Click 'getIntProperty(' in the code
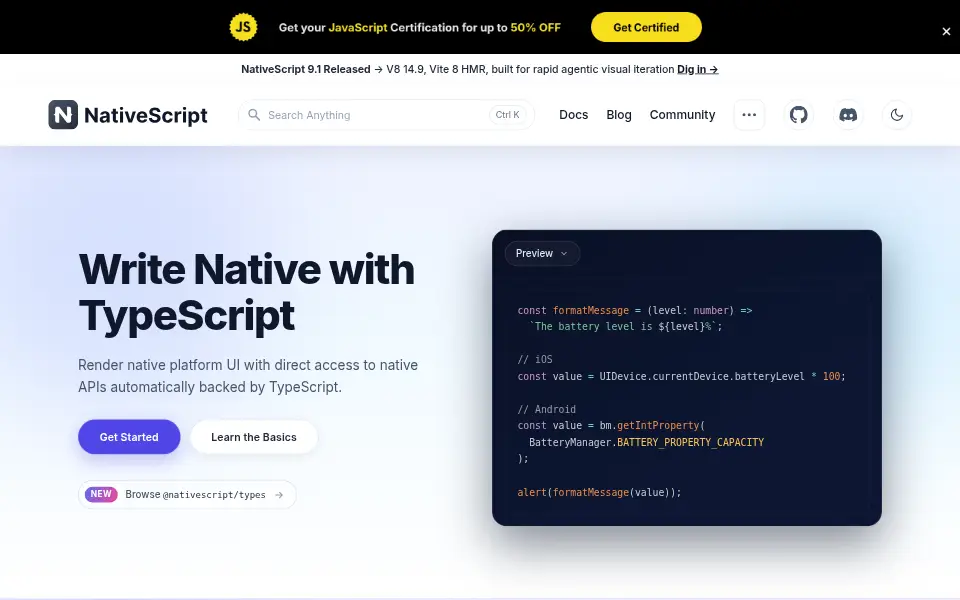960x600 pixels. click(661, 426)
